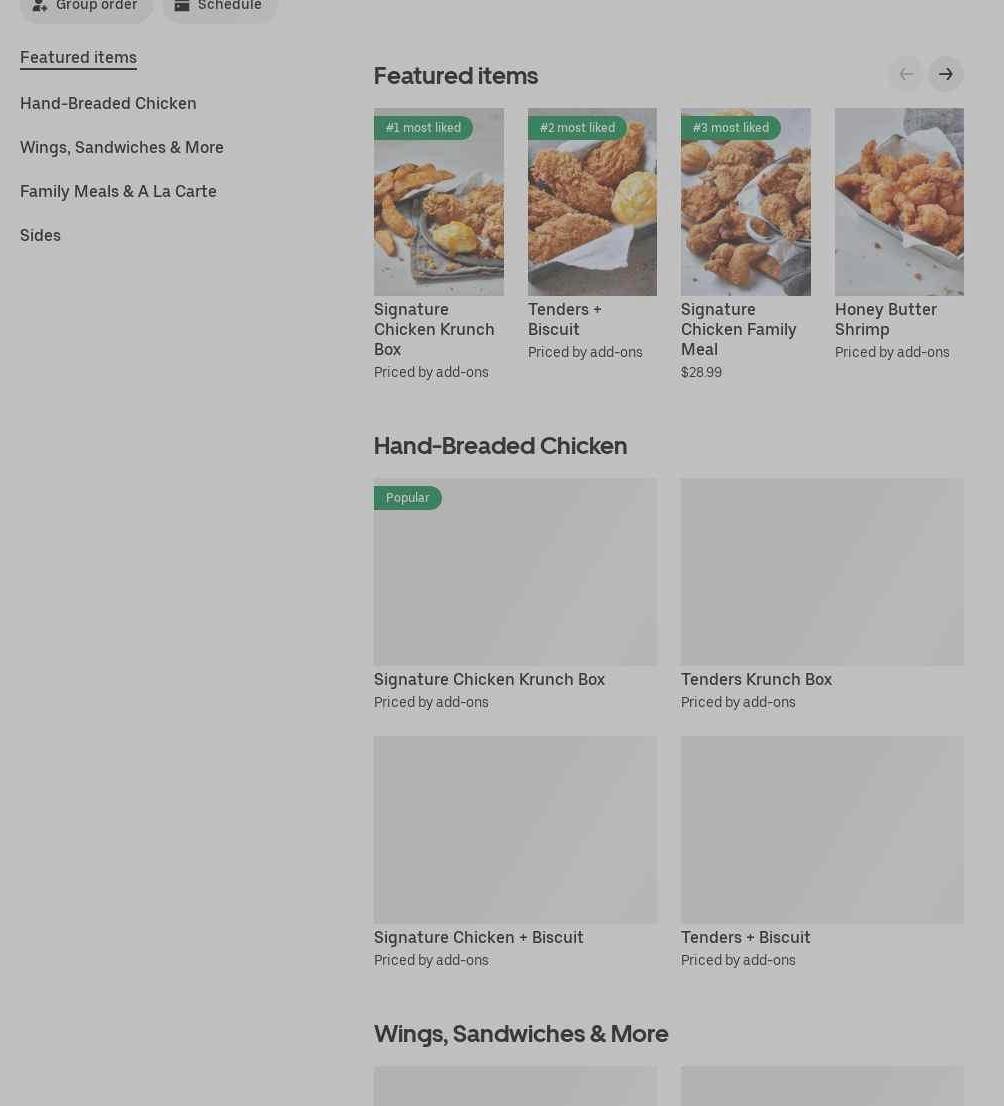Click the Group order people icon
The width and height of the screenshot is (1004, 1106).
pos(40,6)
